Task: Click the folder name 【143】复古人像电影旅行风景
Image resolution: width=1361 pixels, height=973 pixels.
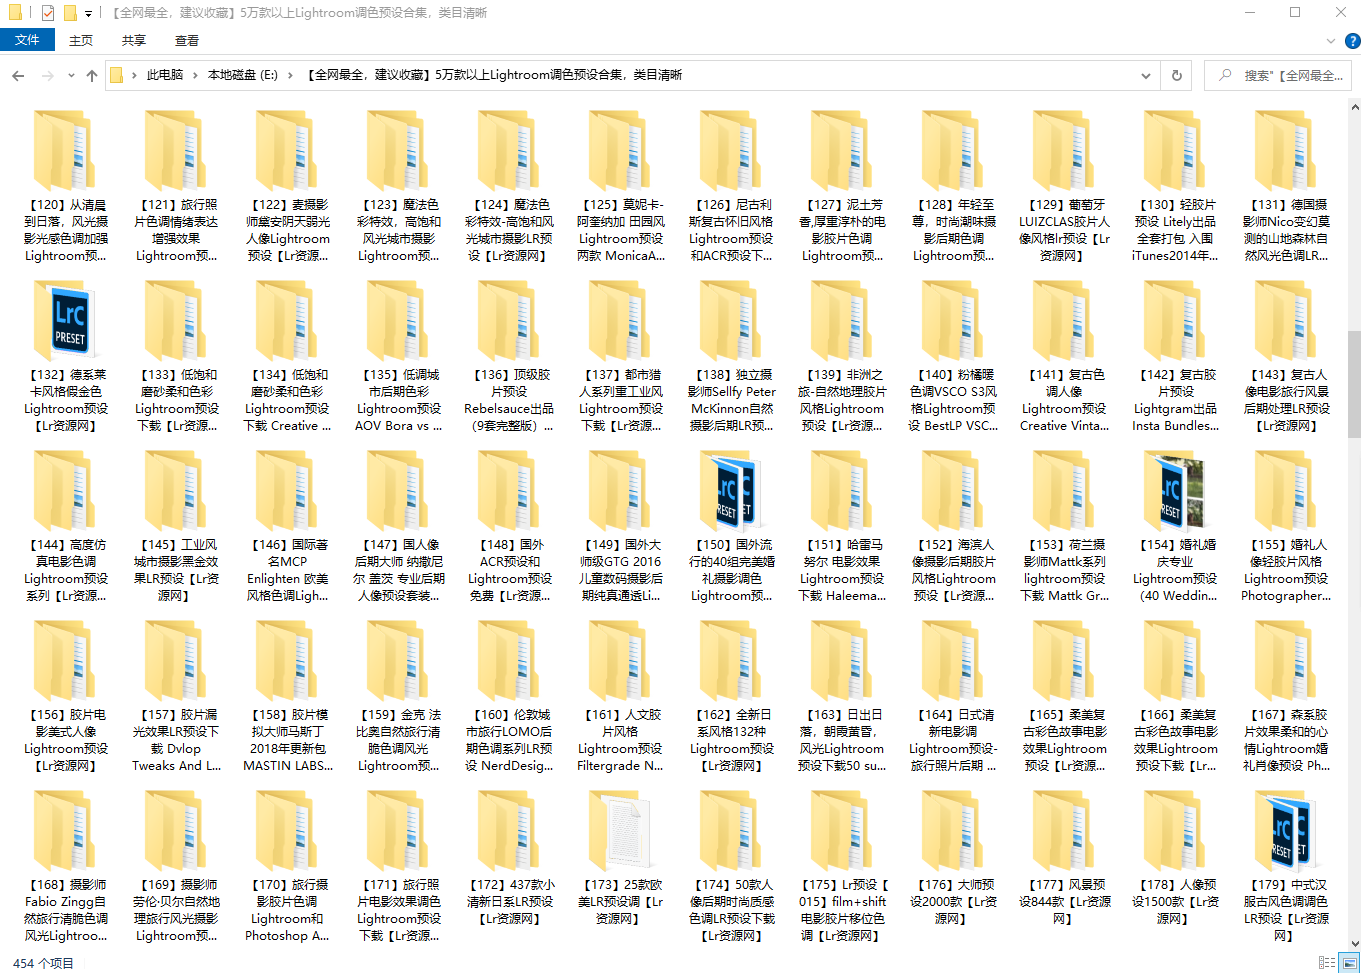Action: coord(1286,400)
